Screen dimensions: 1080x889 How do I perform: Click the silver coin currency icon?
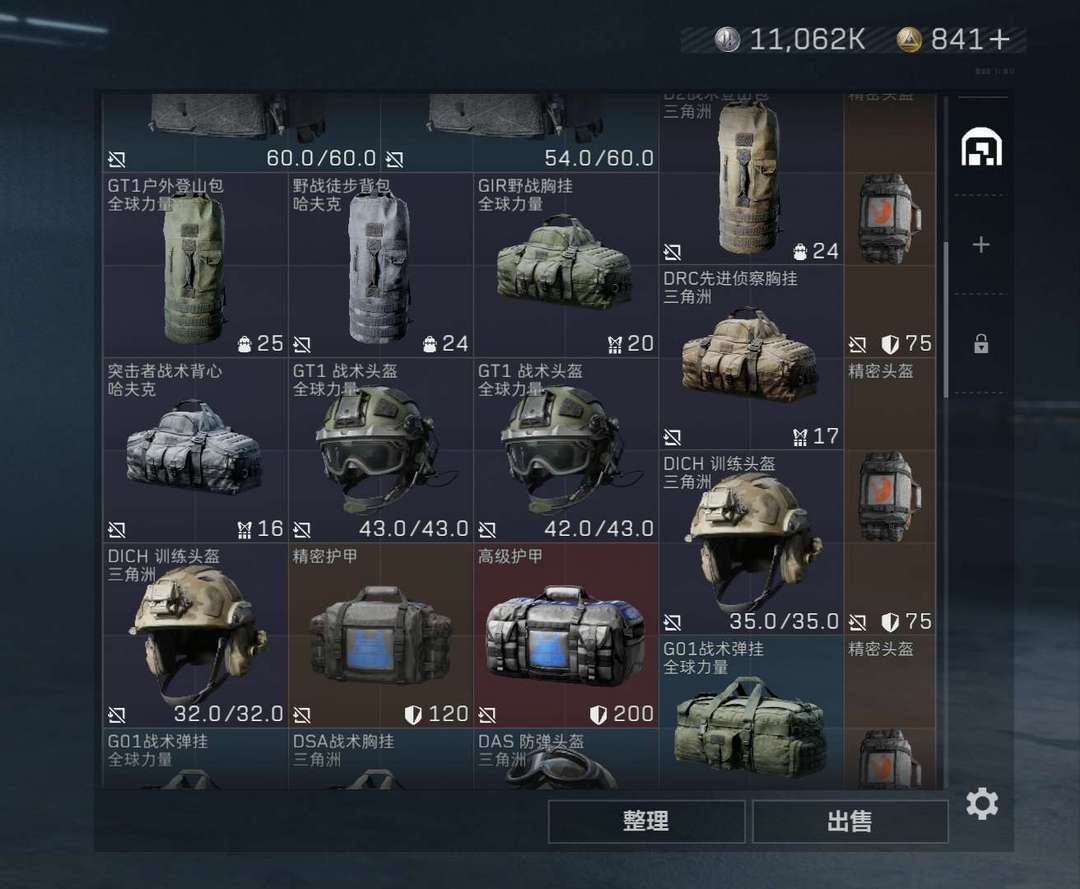click(727, 40)
